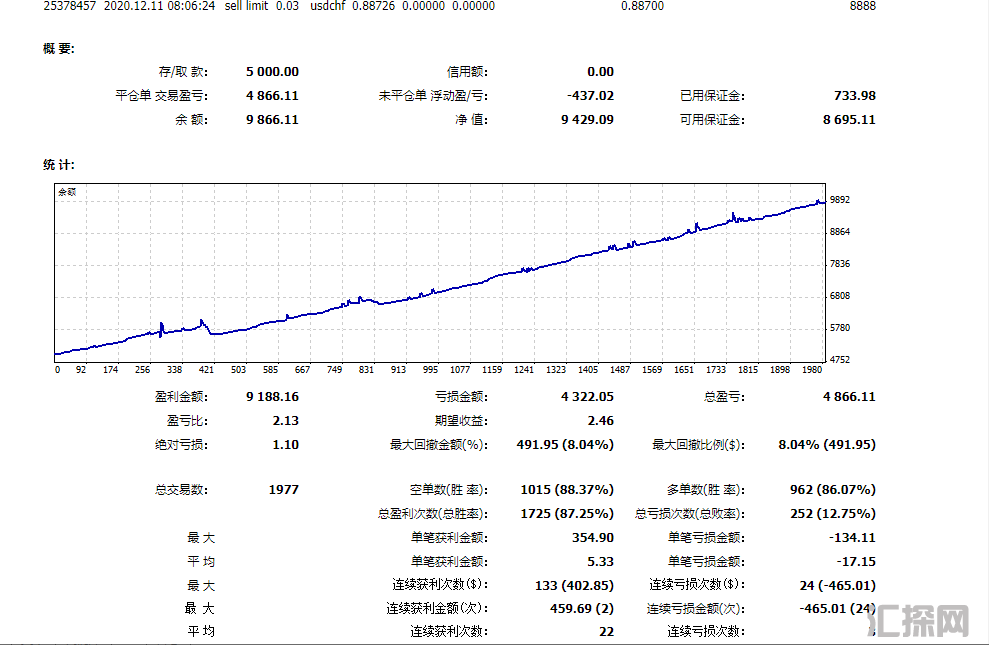Click the 余额 legend label inside chart
The height and width of the screenshot is (645, 989).
pyautogui.click(x=66, y=191)
